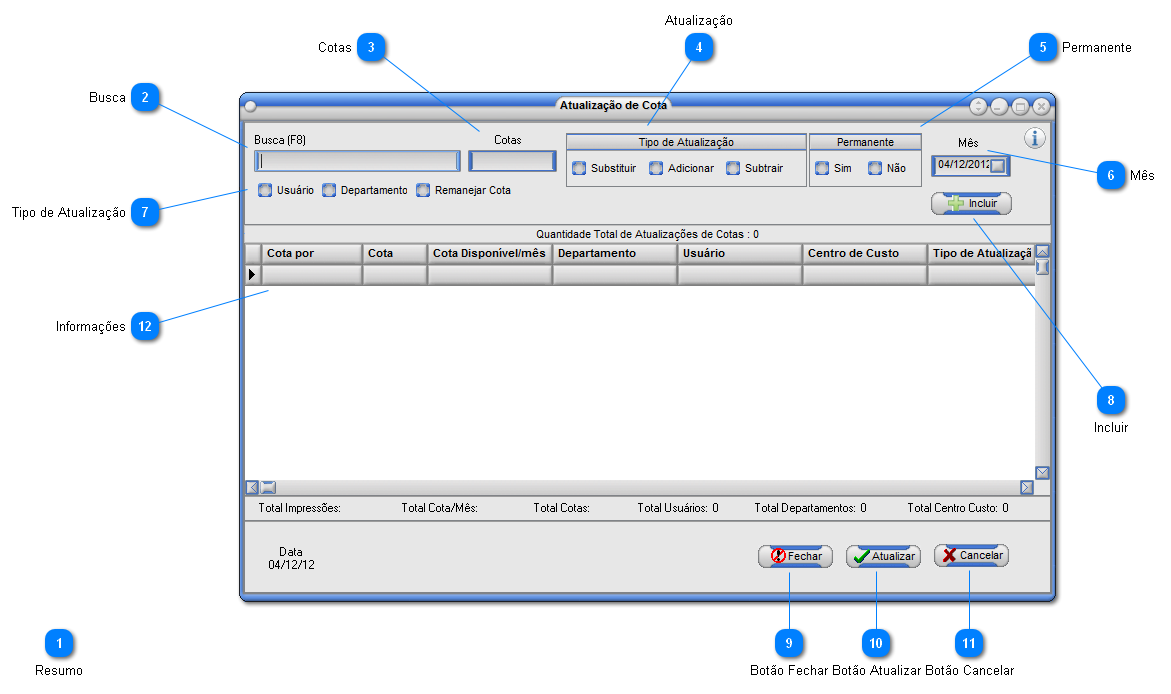Click the horizontal scrollbar thumb

click(x=268, y=488)
